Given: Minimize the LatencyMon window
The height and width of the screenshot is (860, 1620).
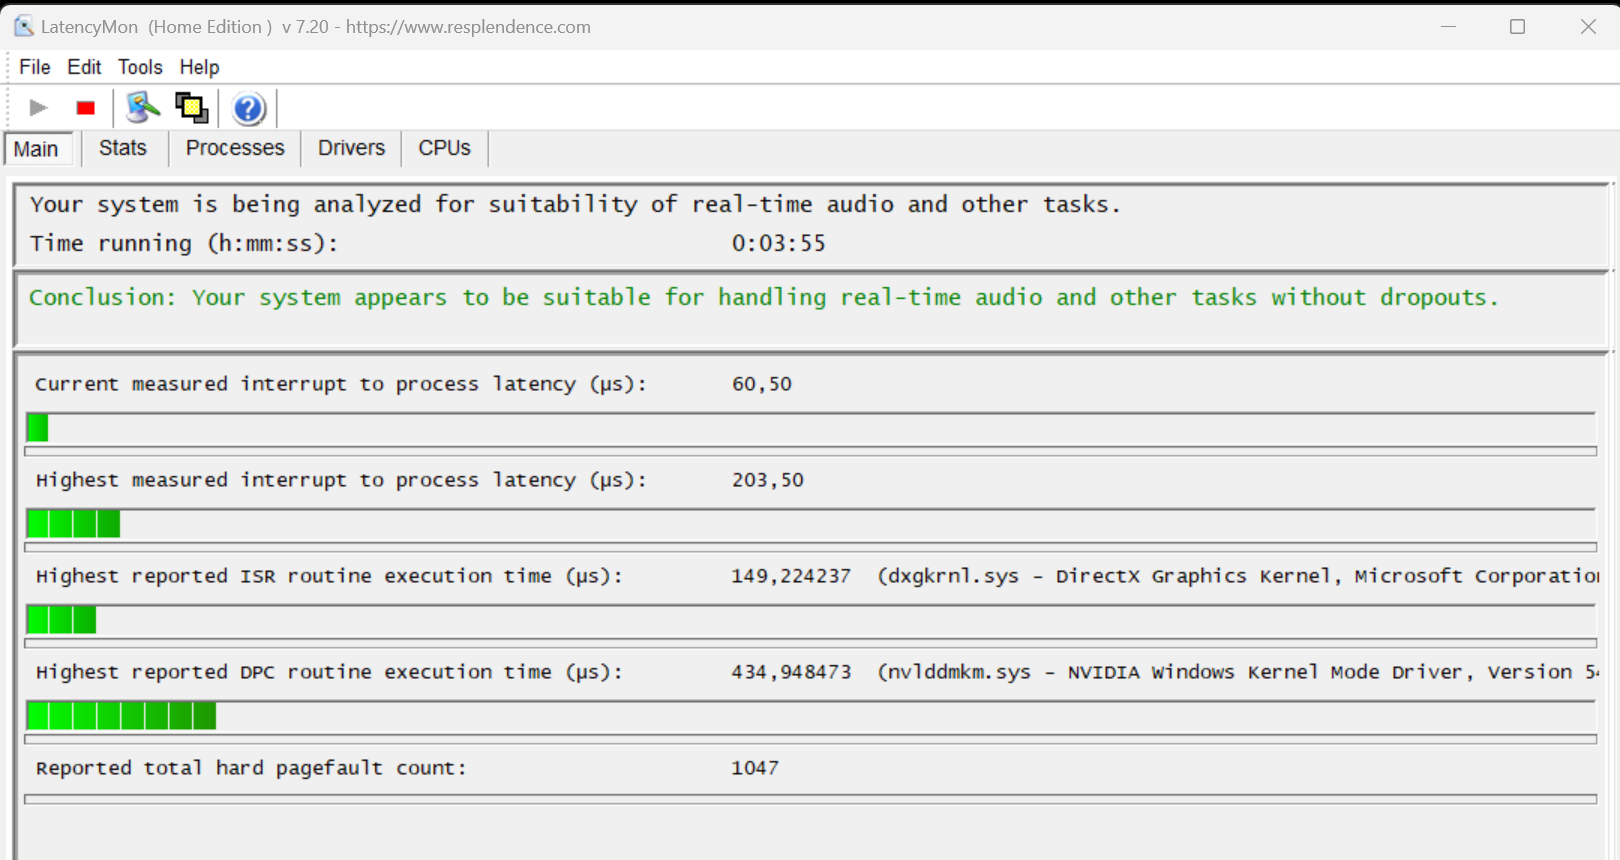Looking at the screenshot, I should 1448,27.
